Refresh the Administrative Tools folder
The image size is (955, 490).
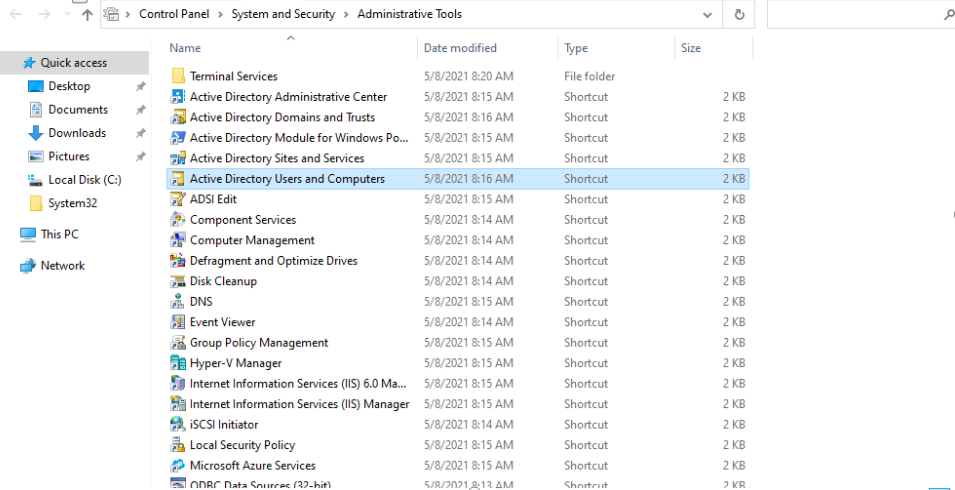[x=739, y=15]
